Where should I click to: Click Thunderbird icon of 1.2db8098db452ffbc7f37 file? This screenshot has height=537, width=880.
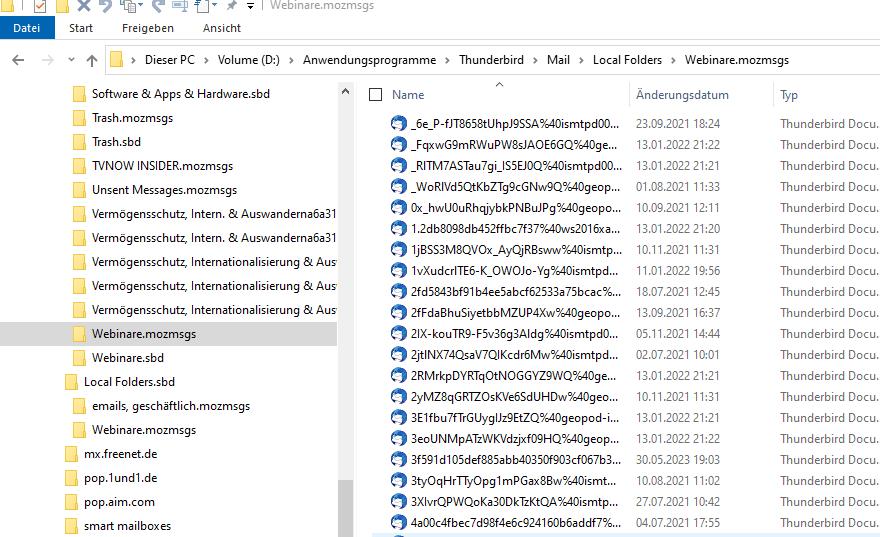tap(398, 228)
